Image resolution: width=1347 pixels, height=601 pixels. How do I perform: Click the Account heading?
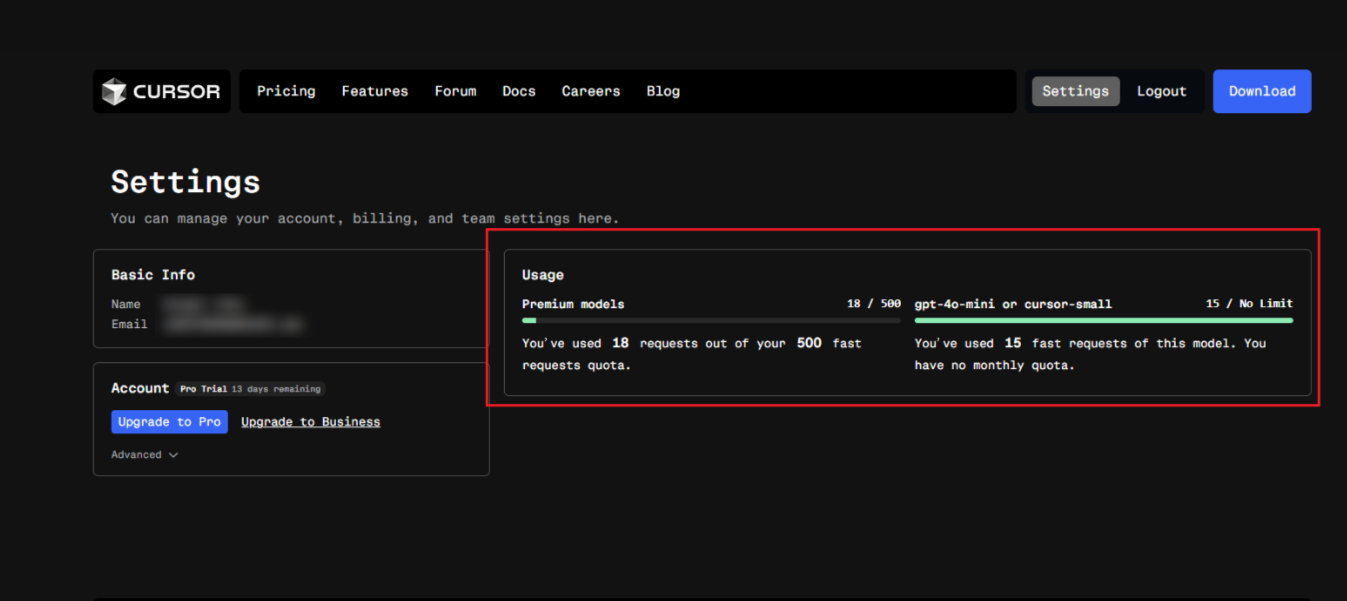tap(140, 388)
